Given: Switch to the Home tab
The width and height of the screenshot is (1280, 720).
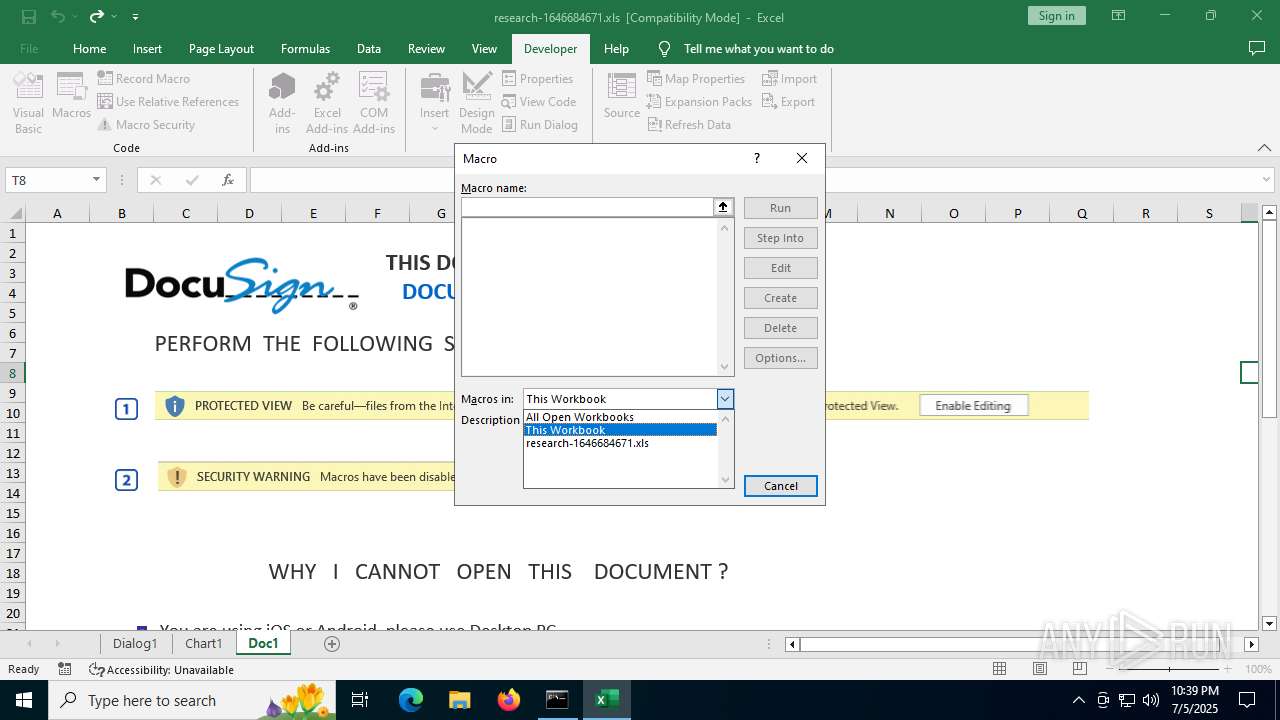Looking at the screenshot, I should click(89, 48).
